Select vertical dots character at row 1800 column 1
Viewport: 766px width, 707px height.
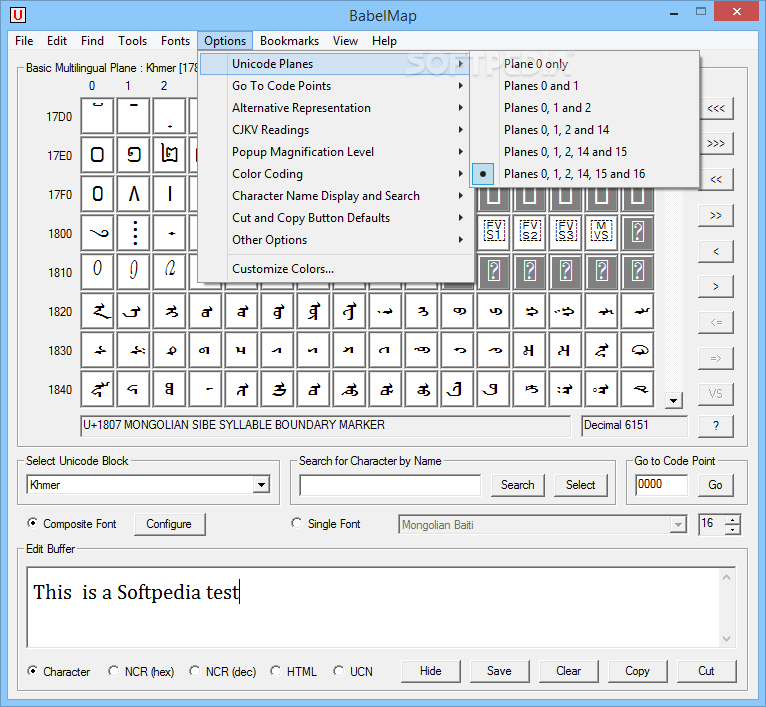click(133, 233)
